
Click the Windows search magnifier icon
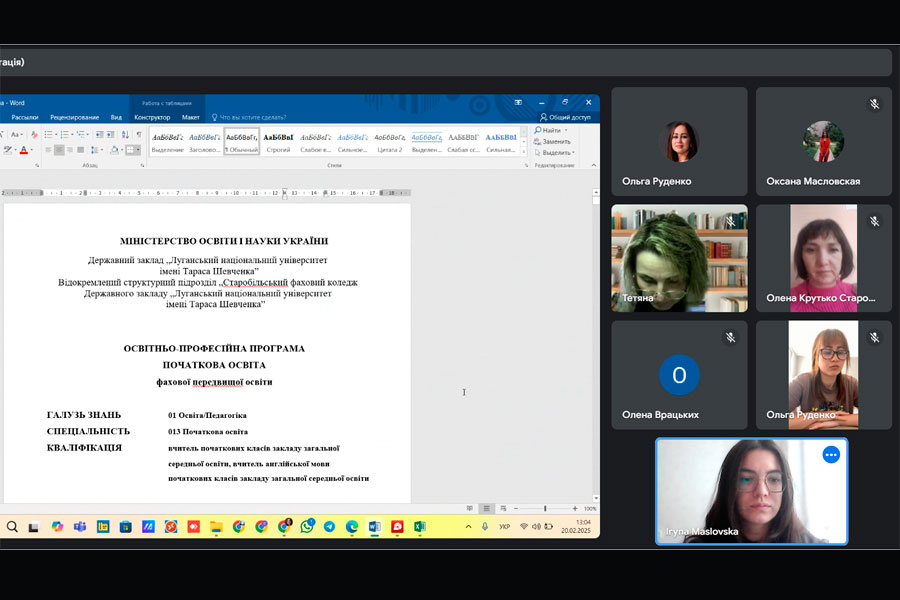(x=12, y=526)
